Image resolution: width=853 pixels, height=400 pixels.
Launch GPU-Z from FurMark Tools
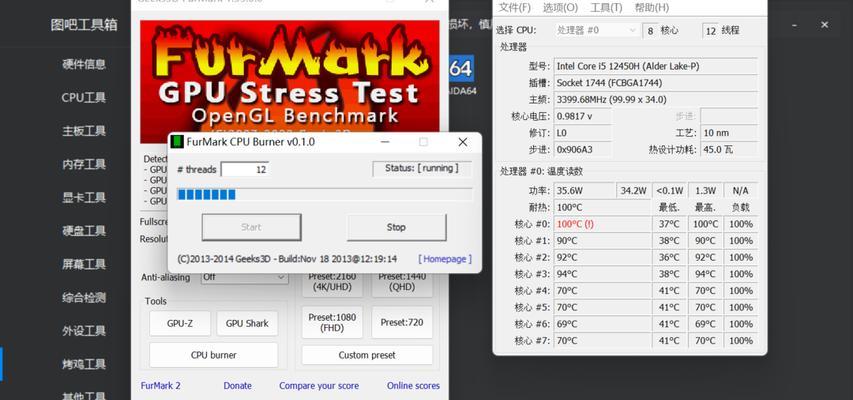[180, 323]
